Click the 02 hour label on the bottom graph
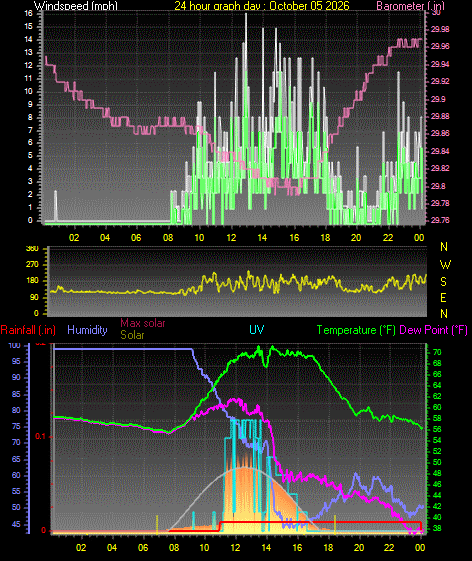The height and width of the screenshot is (561, 472). (x=81, y=548)
